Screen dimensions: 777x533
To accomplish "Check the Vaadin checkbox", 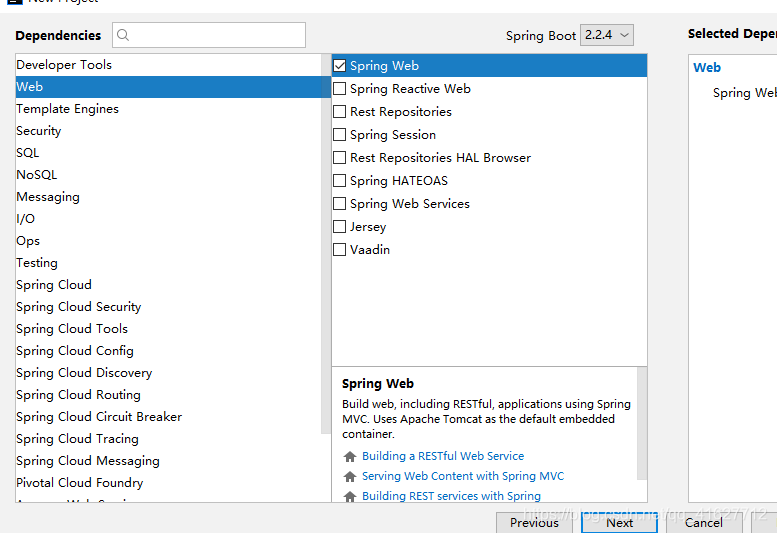I will click(x=339, y=249).
